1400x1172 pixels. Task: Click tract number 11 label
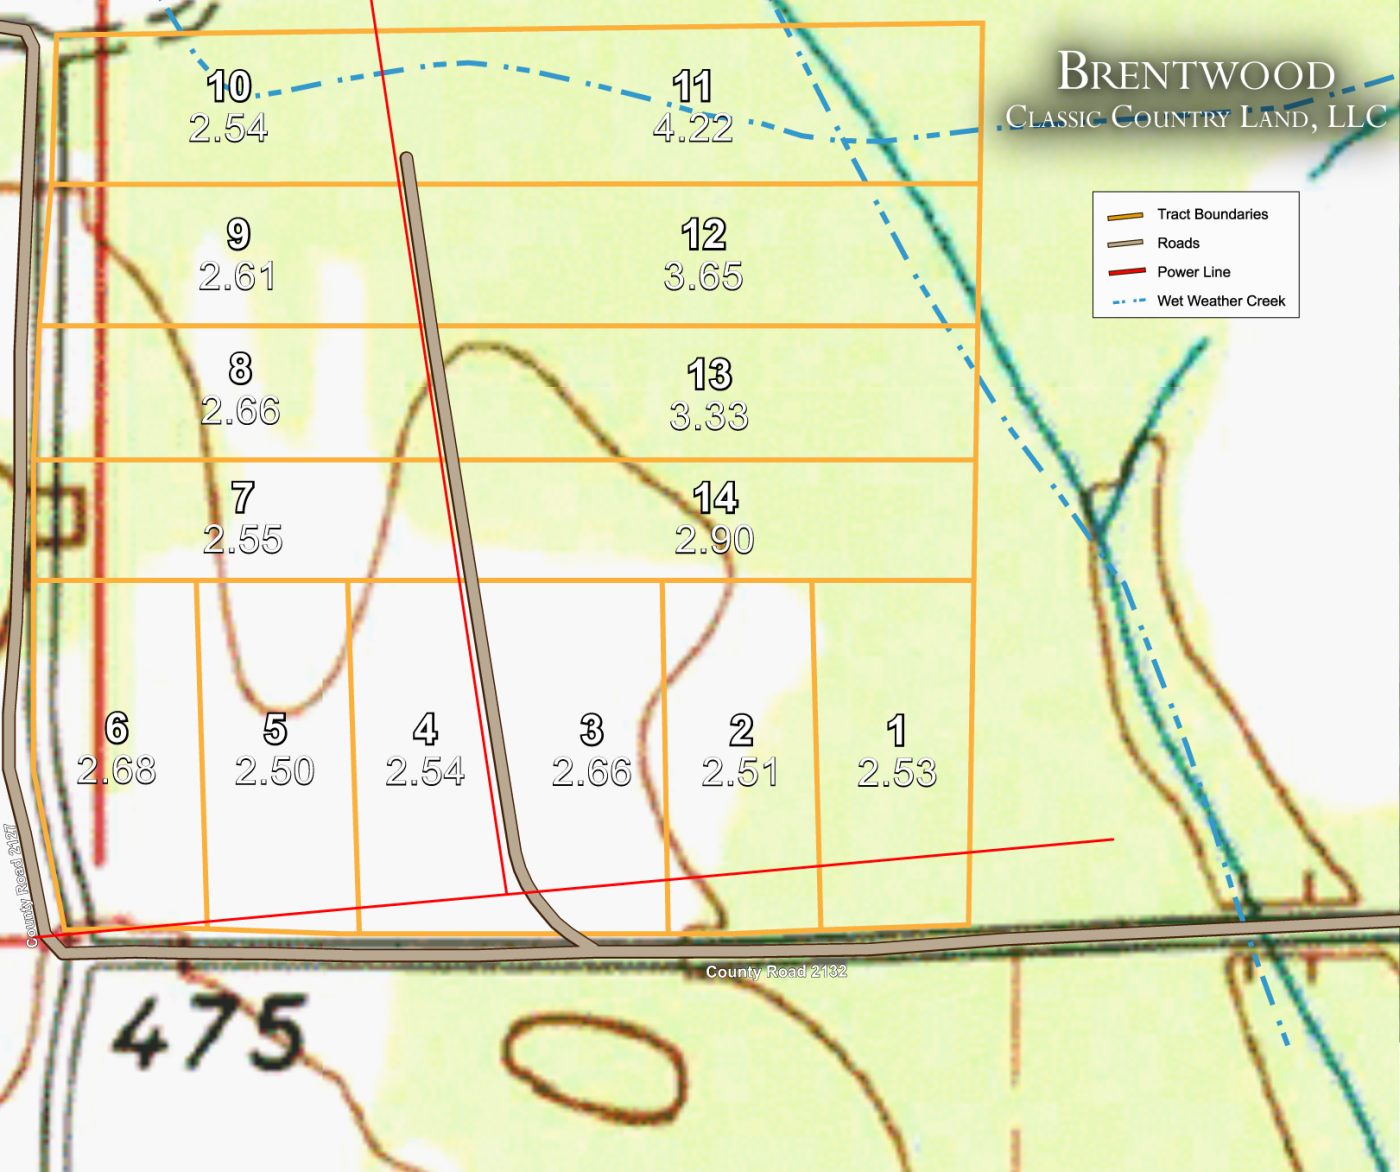pyautogui.click(x=693, y=87)
